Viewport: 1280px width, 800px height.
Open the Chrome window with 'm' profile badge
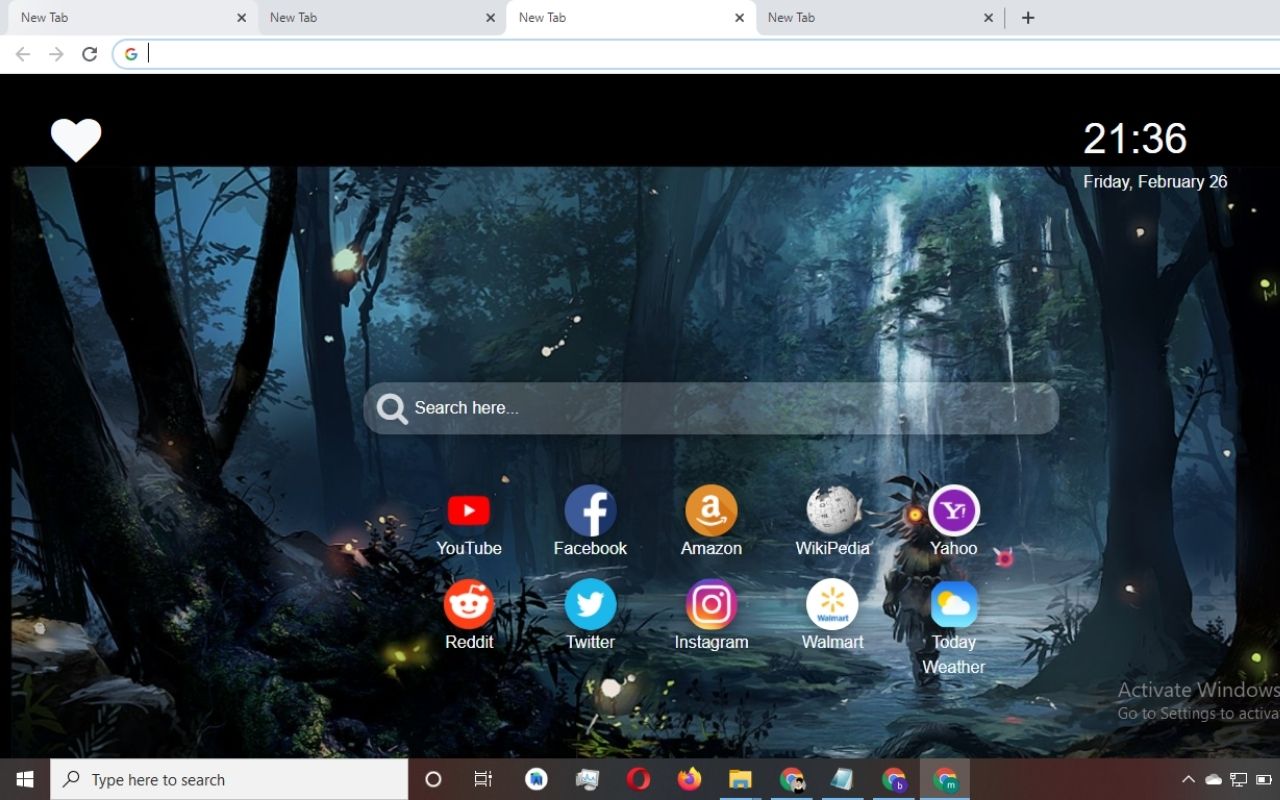(x=945, y=779)
